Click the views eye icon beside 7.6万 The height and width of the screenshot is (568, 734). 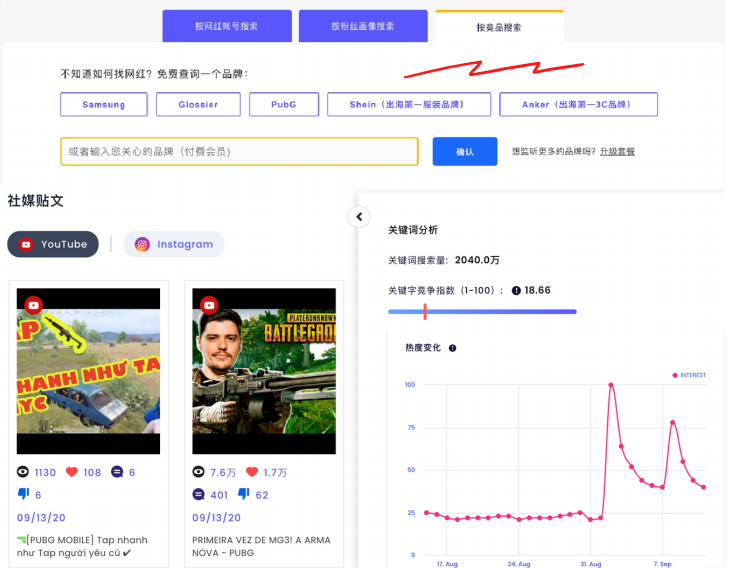point(198,472)
